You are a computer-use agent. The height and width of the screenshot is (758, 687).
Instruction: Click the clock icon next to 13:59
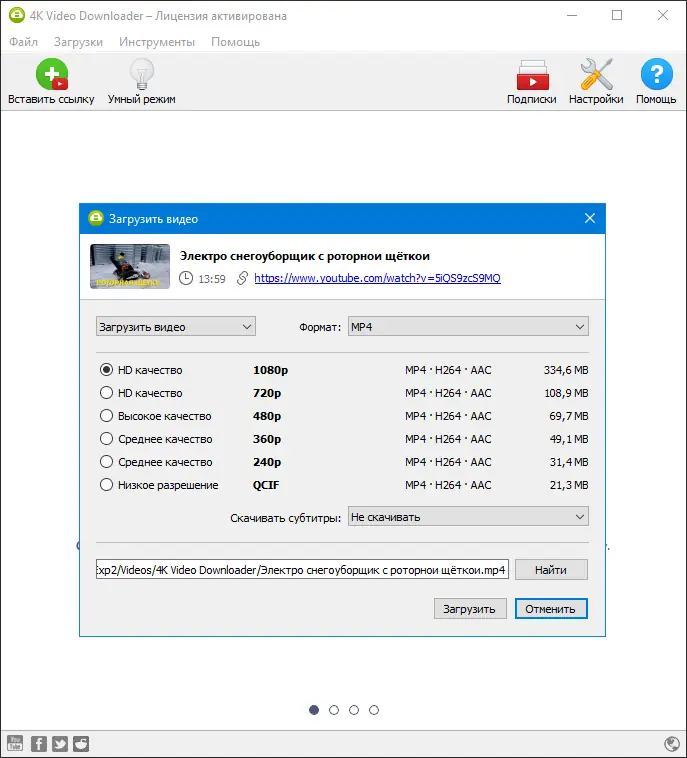[186, 278]
